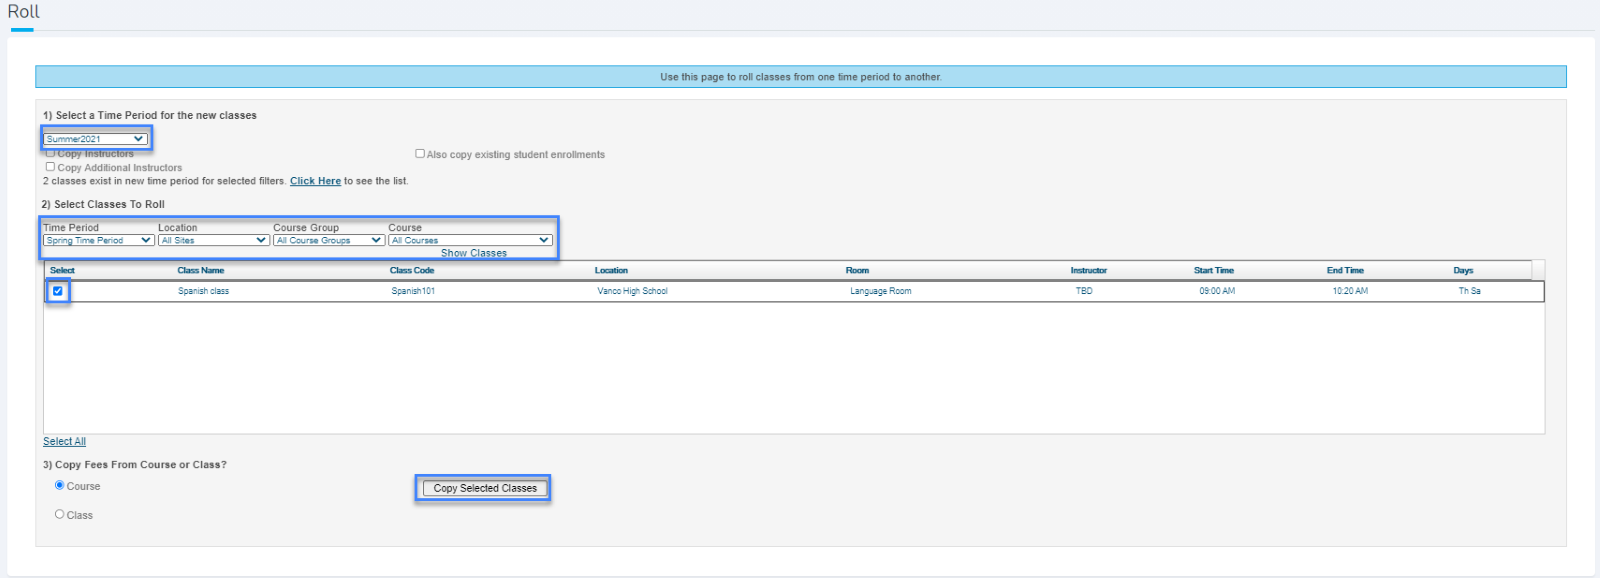The width and height of the screenshot is (1600, 578).
Task: Switch to the Roll tab
Action: pyautogui.click(x=23, y=12)
